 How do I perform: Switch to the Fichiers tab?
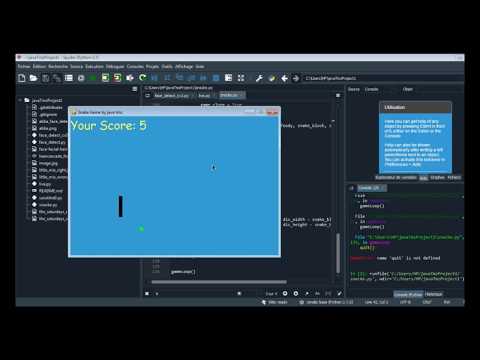454,178
